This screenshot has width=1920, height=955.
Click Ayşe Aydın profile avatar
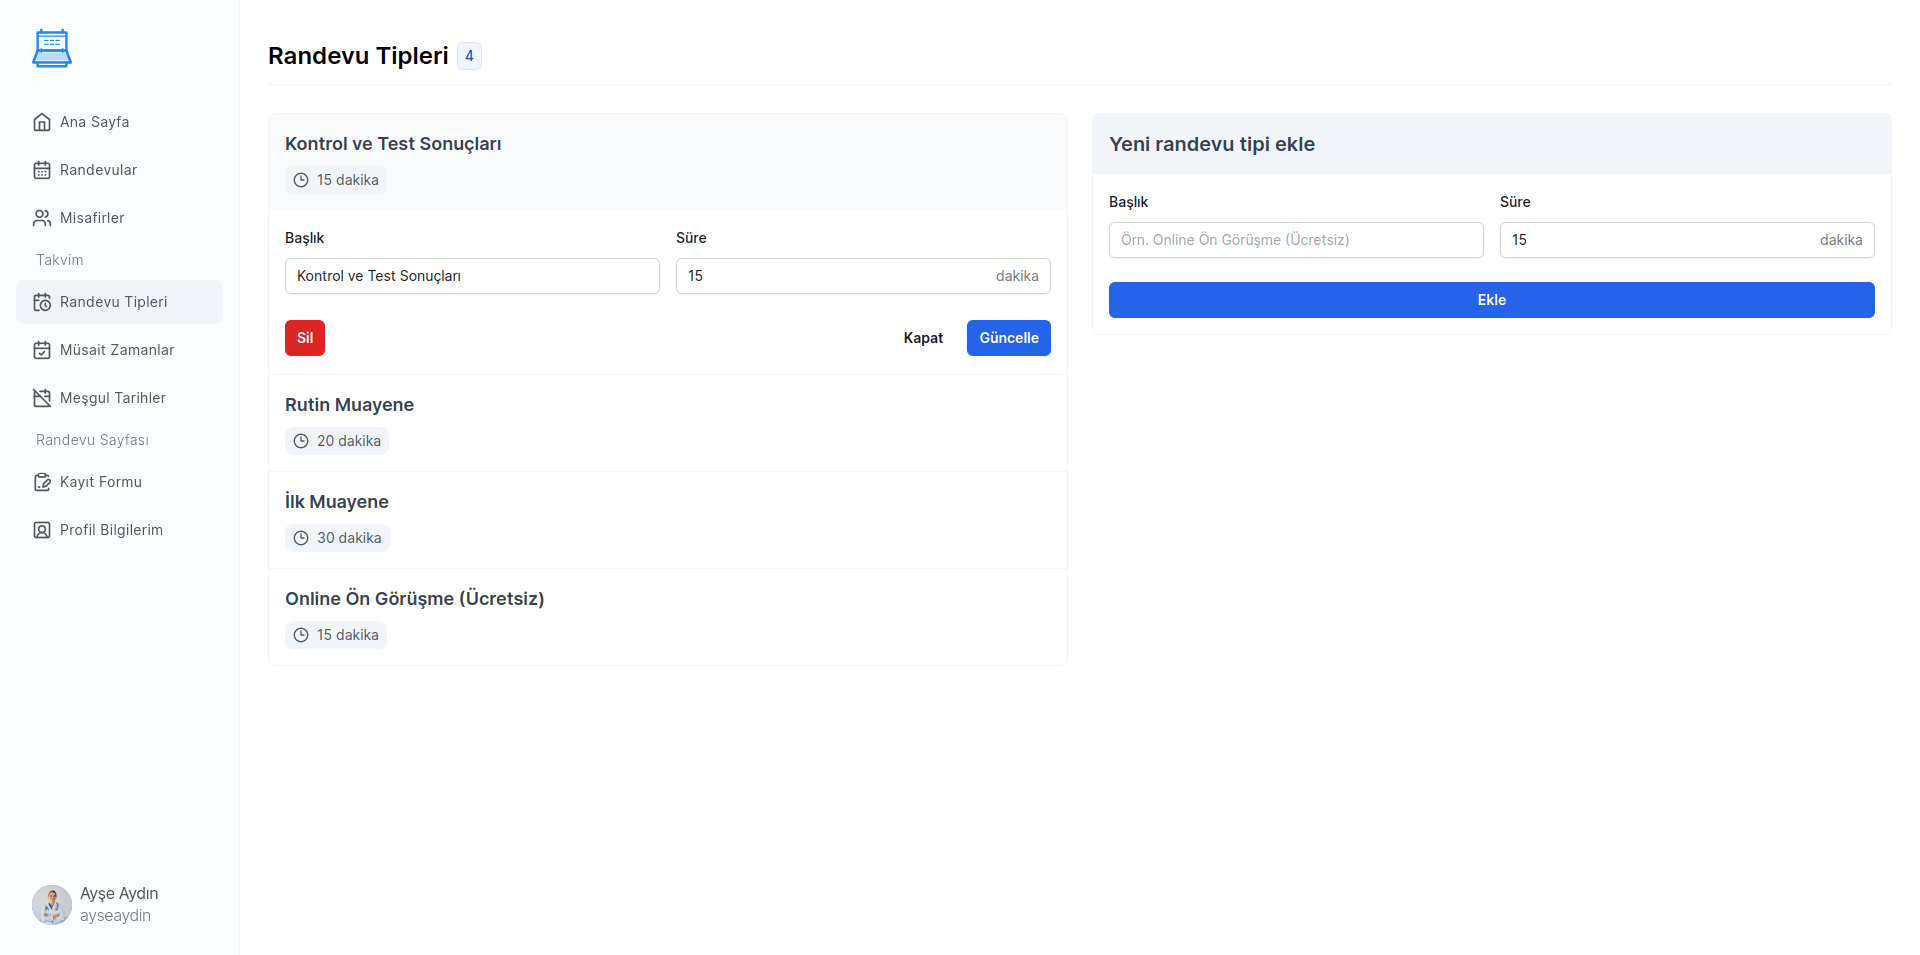coord(52,905)
